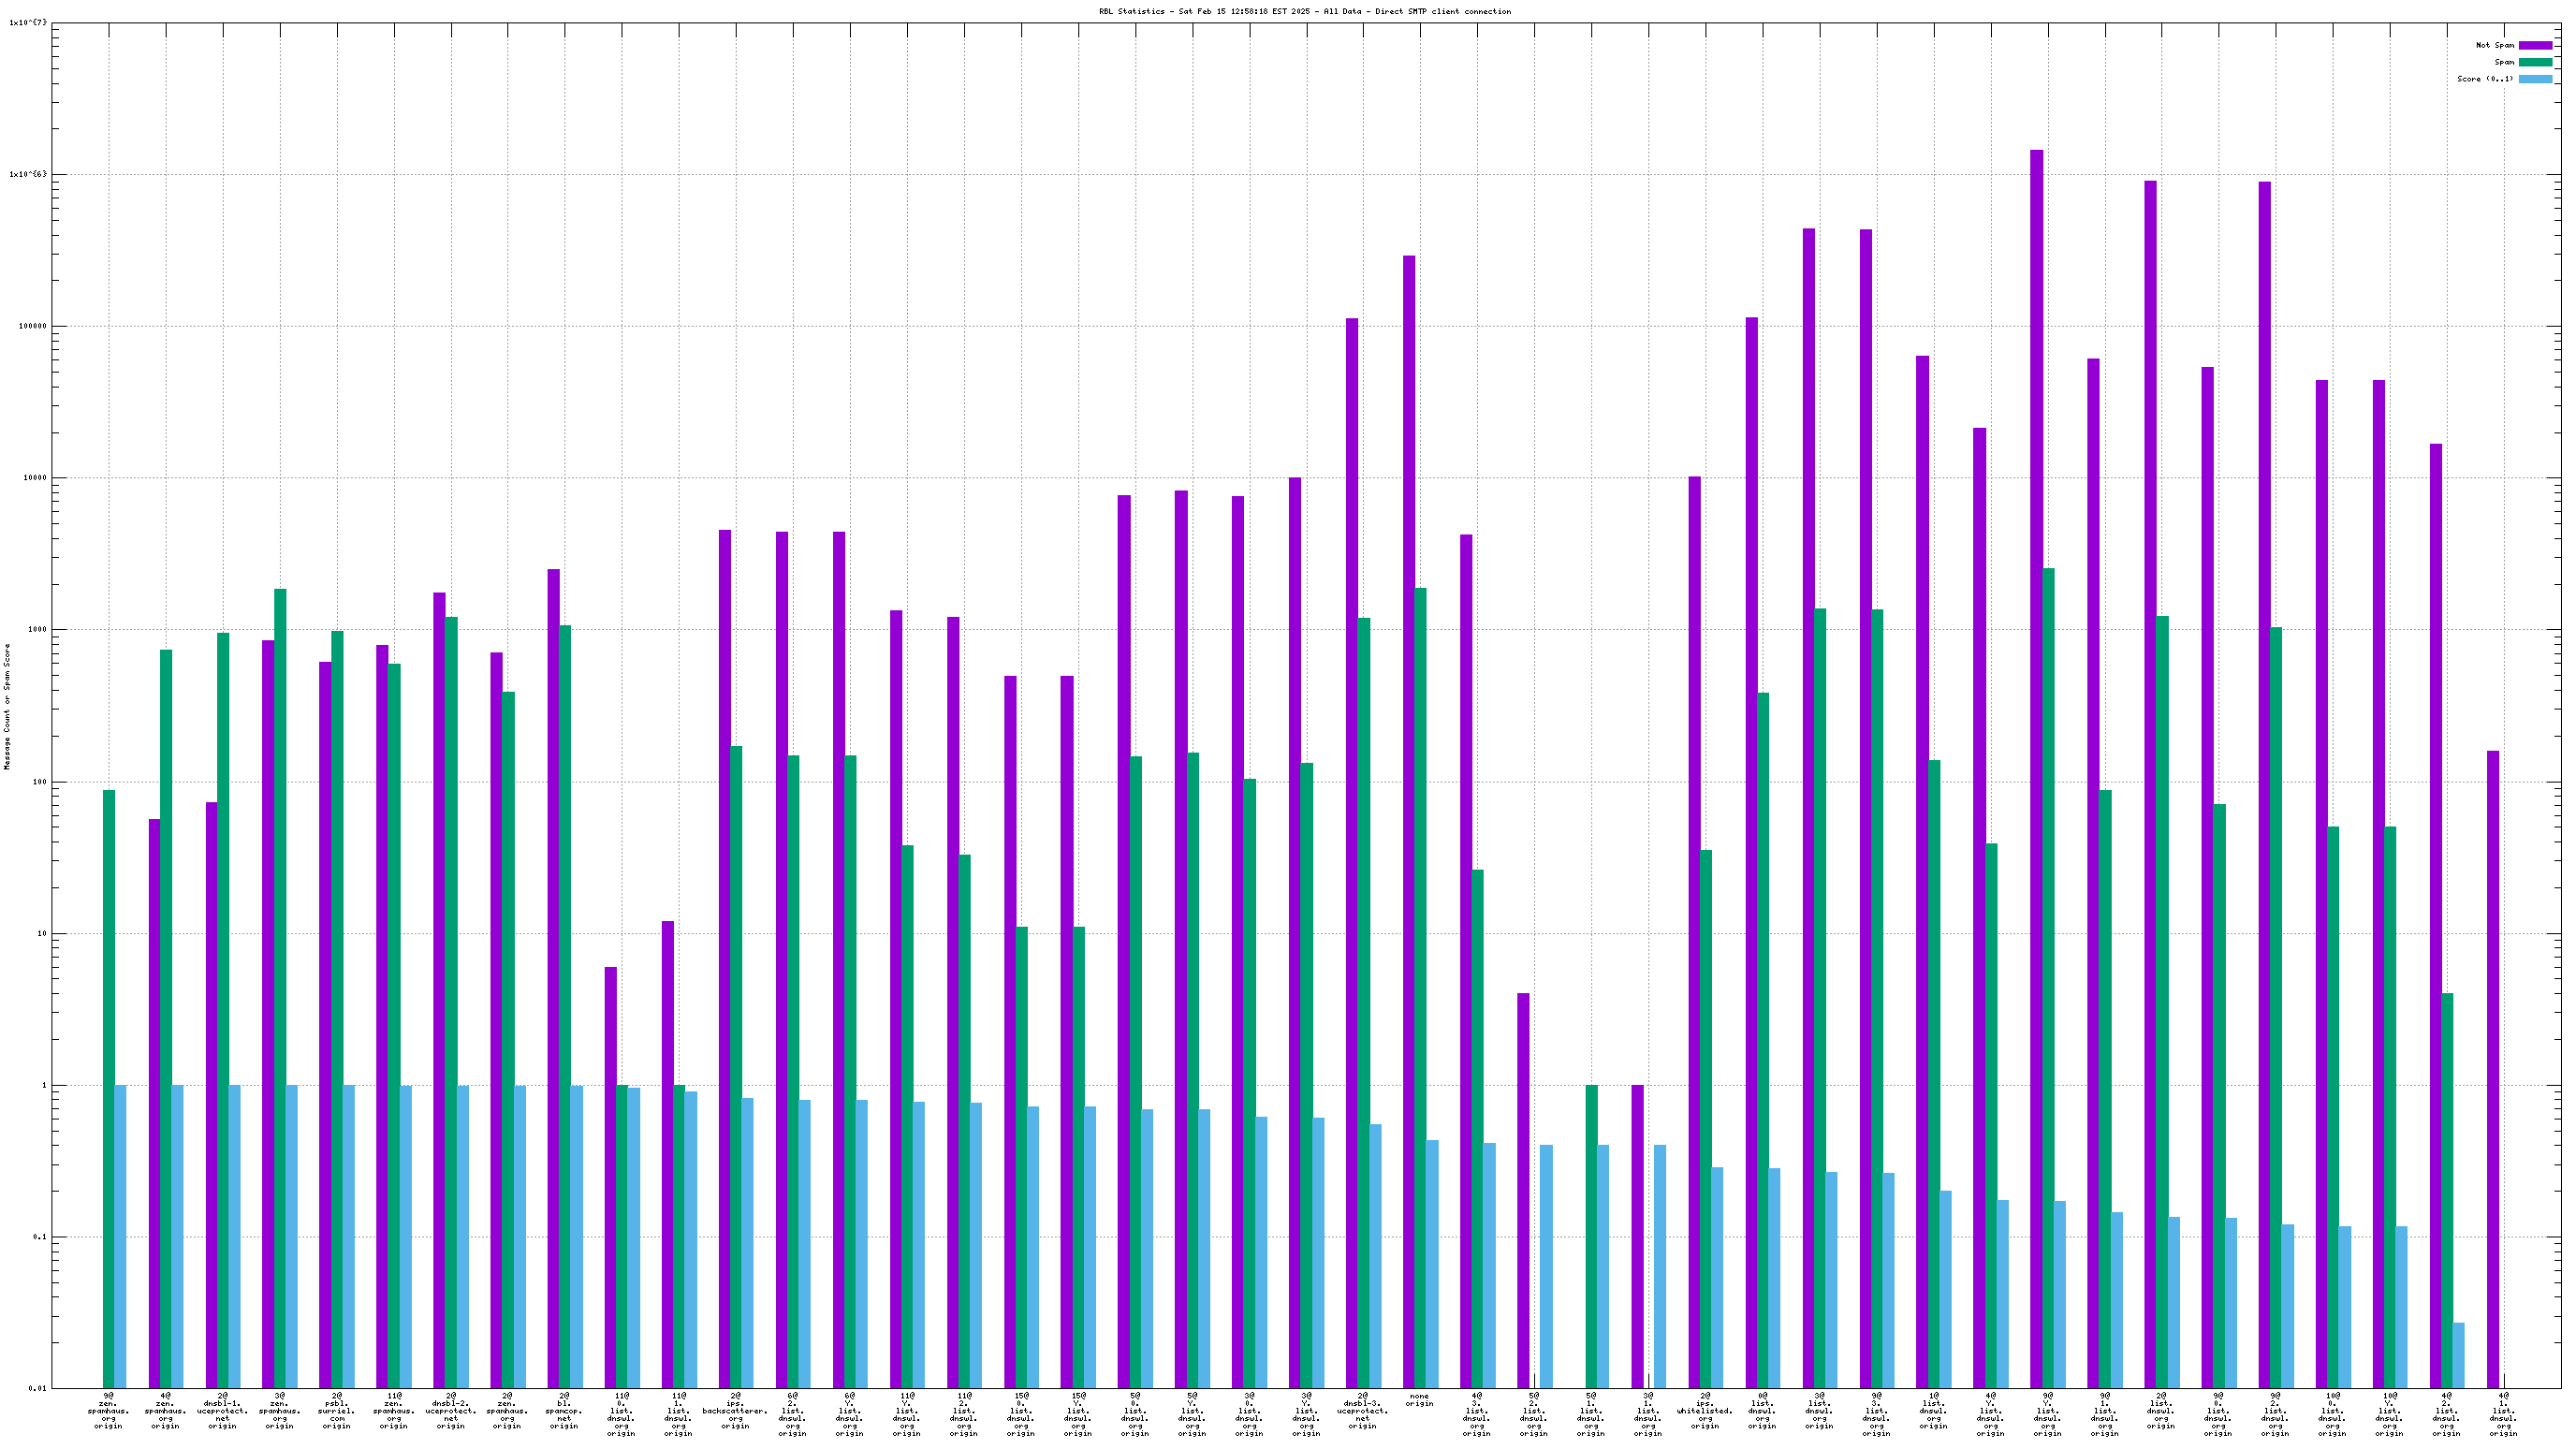Click the psbl.surriel.com origin x-axis label
Image resolution: width=2576 pixels, height=1449 pixels.
tap(337, 1411)
